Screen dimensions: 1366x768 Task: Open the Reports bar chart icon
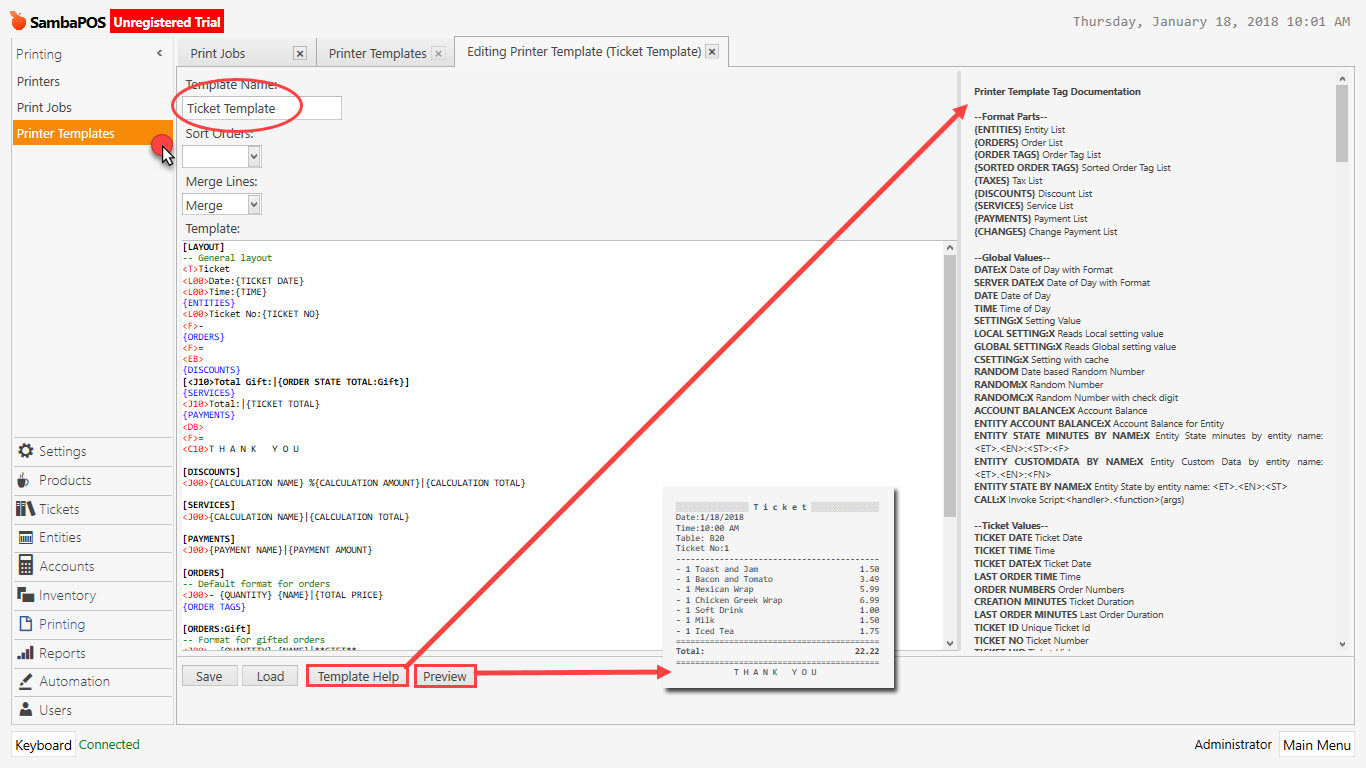coord(25,653)
